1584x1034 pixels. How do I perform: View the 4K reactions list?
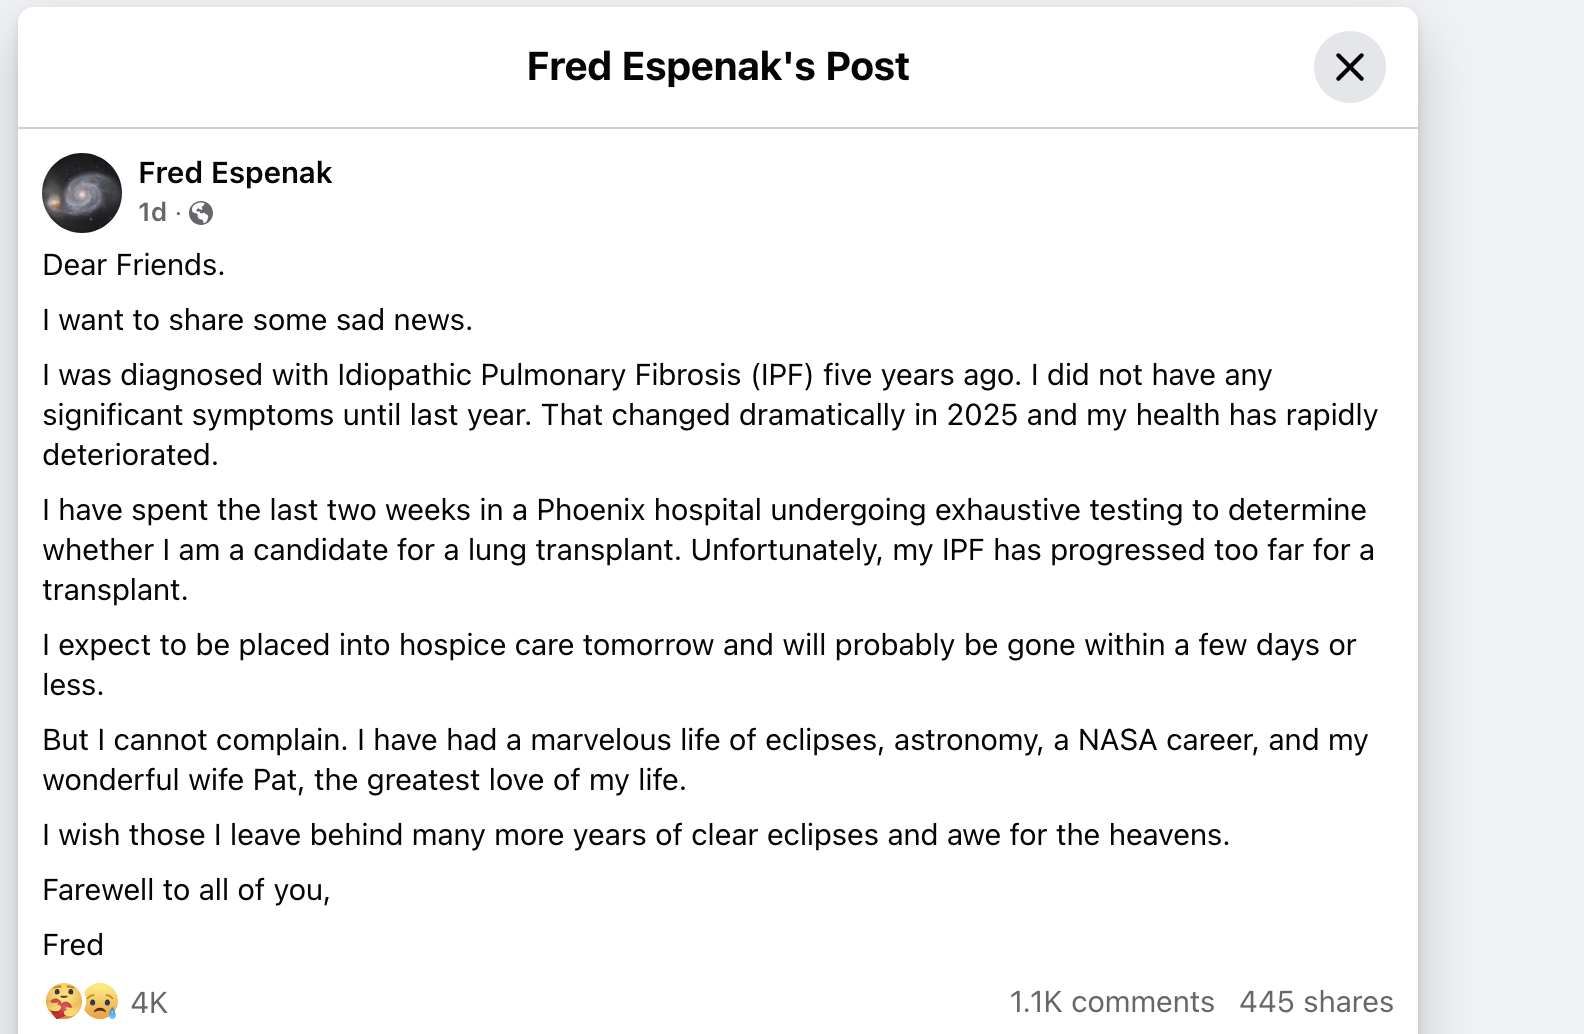149,1002
